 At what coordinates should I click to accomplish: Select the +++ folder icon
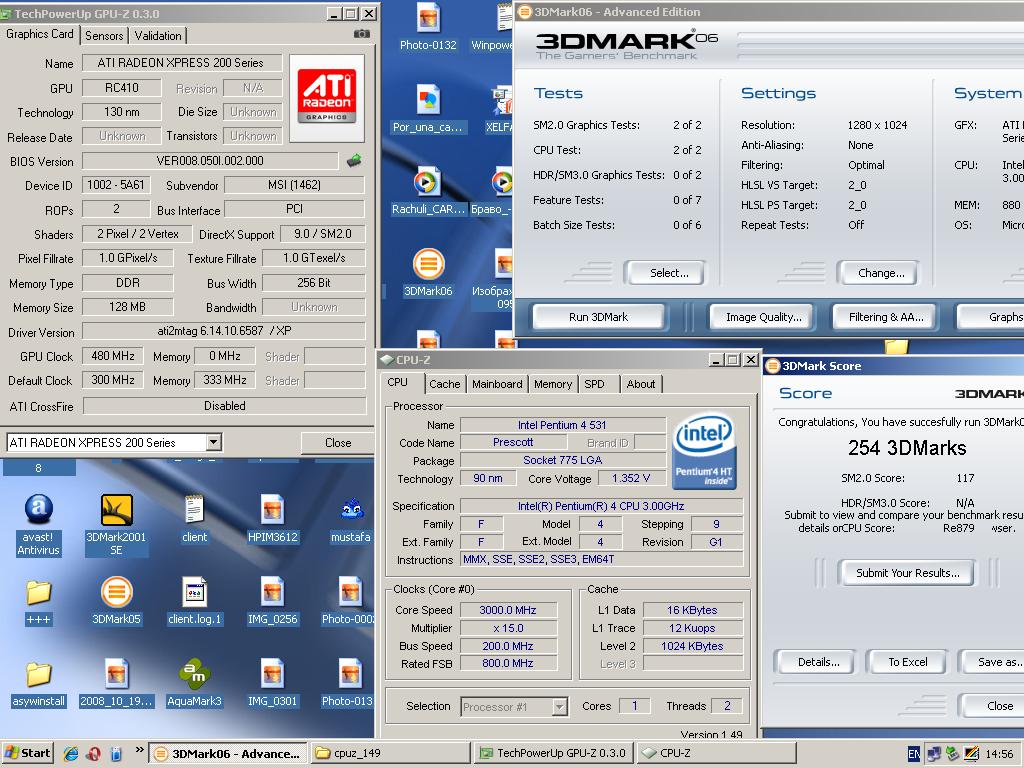tap(39, 602)
